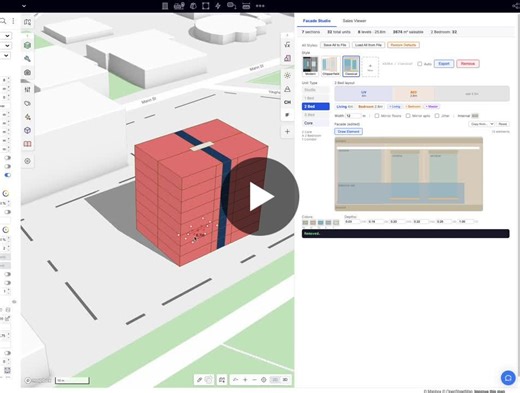Screen dimensions: 520x393
Task: Select the 1 Bed unit type
Action: tap(315, 98)
